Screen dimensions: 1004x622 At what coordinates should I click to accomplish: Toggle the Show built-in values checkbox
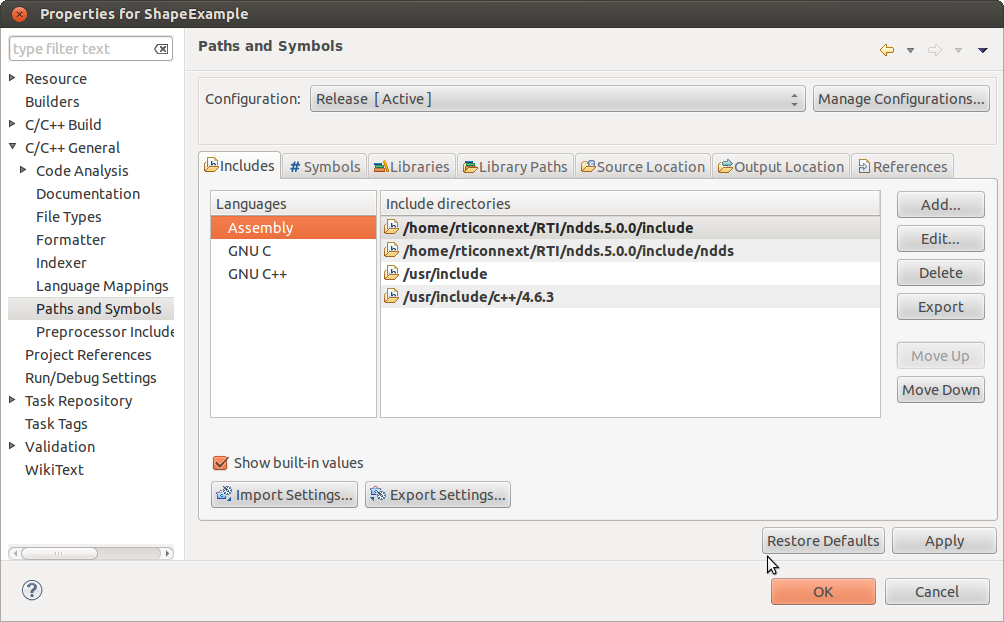coord(220,463)
